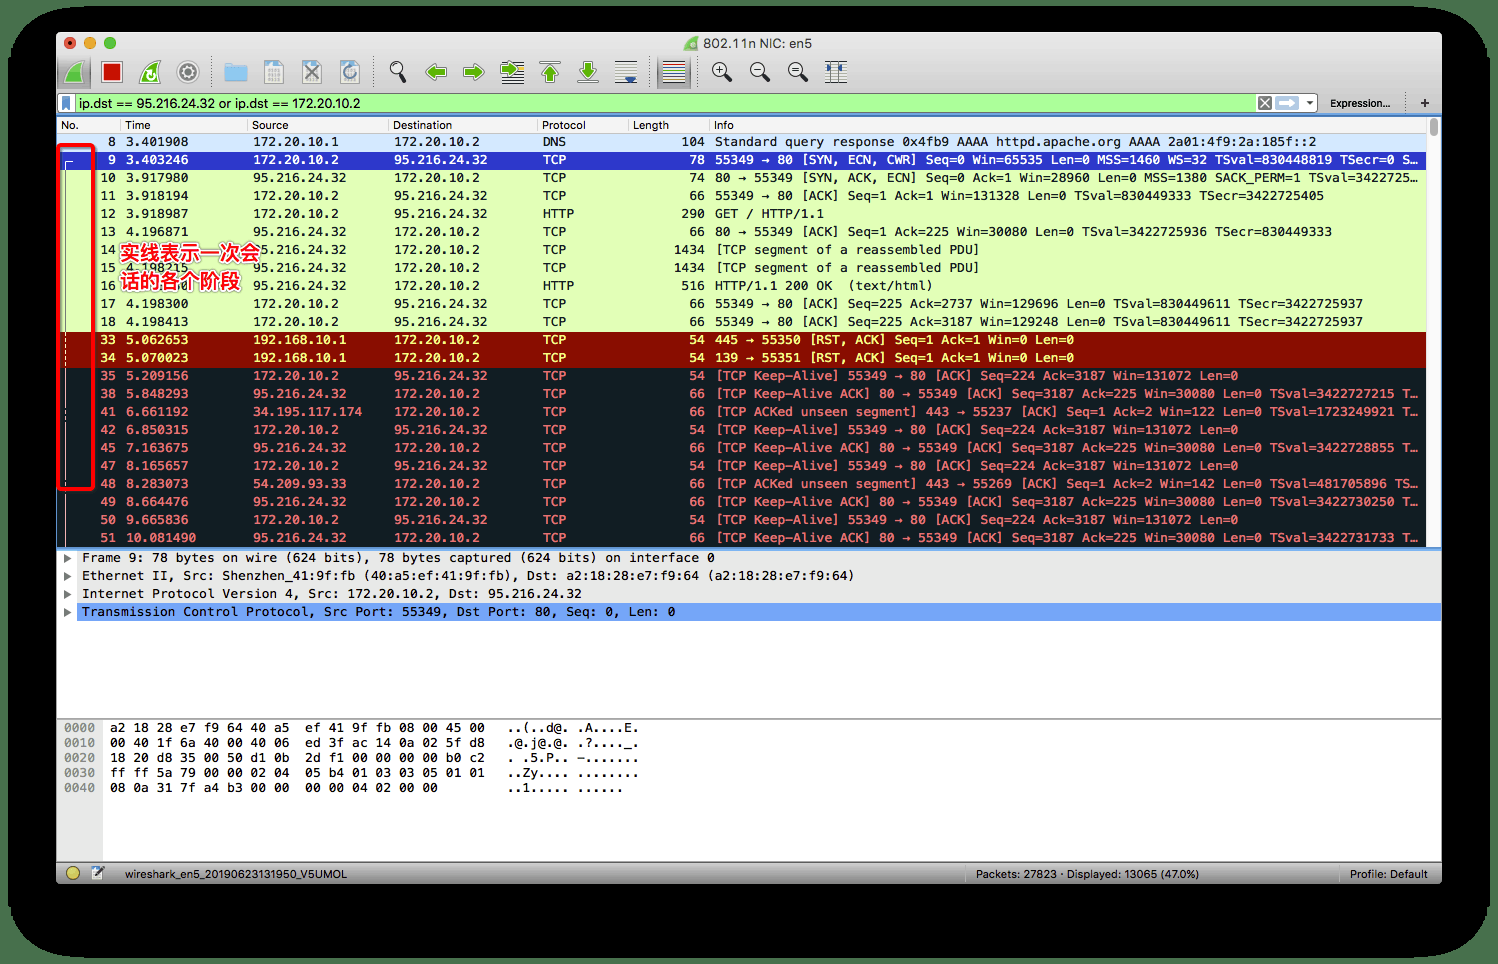Expand the Ethernet II section
Viewport: 1498px width, 964px height.
point(68,576)
